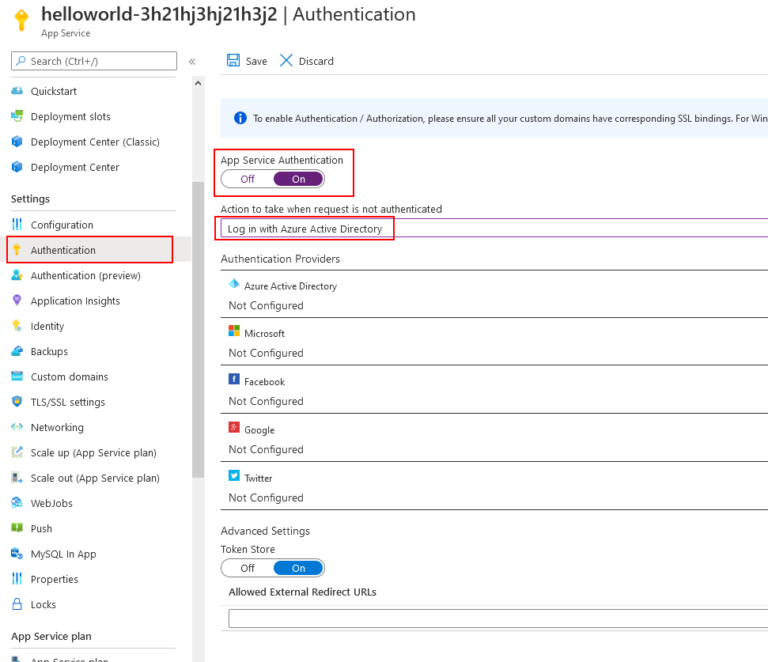
Task: Click the Discard button label
Action: click(x=316, y=61)
